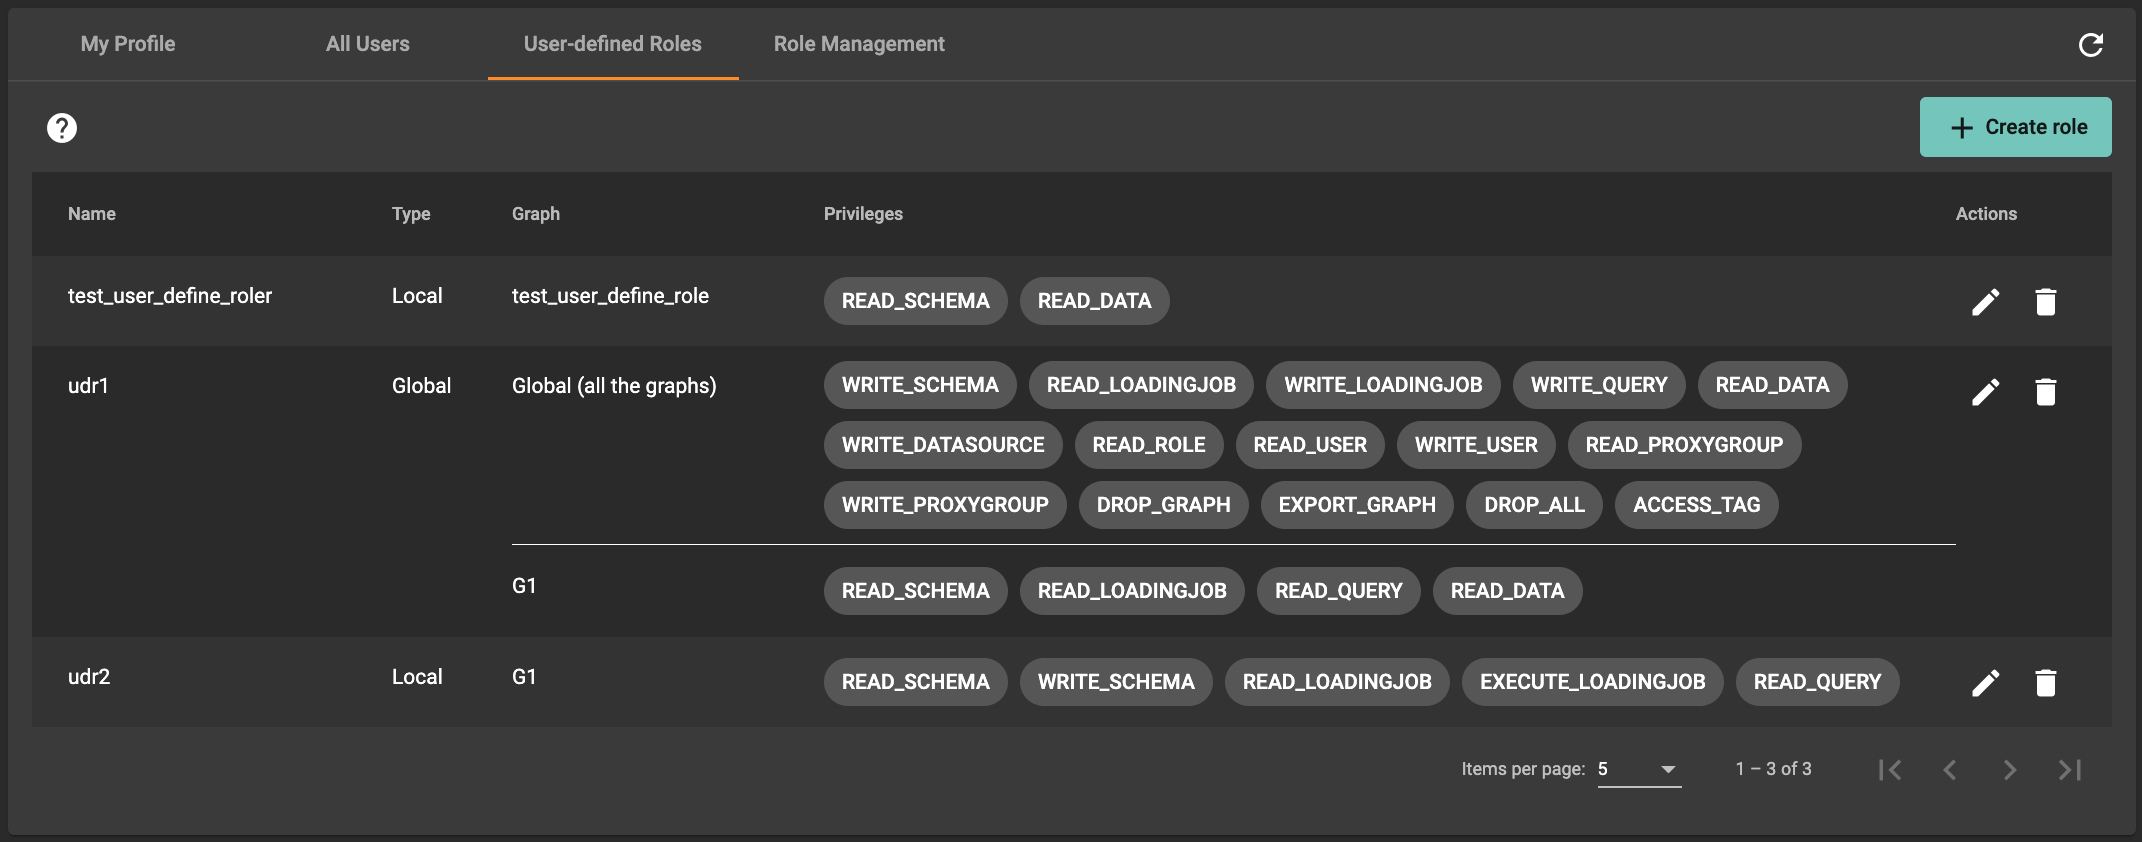Click the DROP_ALL privilege chip for udr1
This screenshot has width=2142, height=842.
coord(1534,505)
